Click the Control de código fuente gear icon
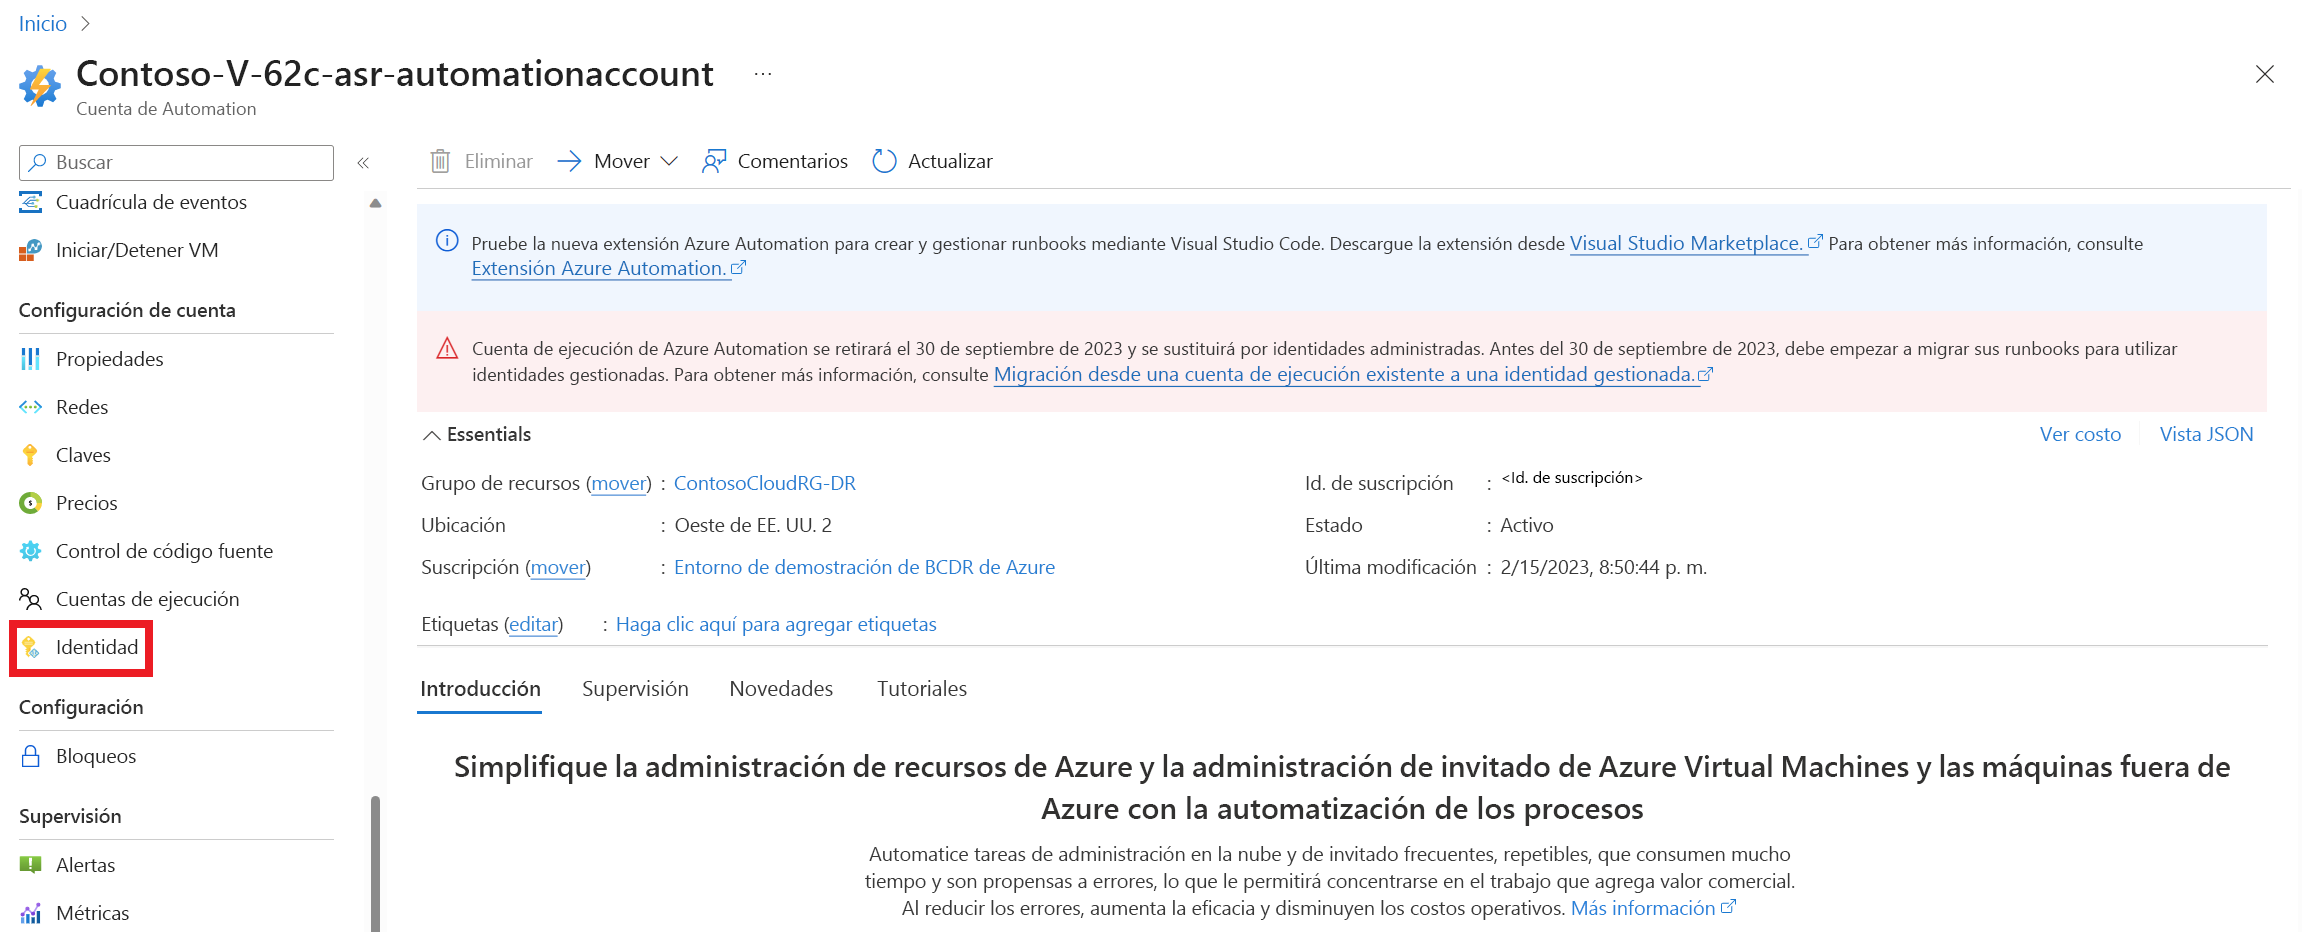 pos(31,551)
